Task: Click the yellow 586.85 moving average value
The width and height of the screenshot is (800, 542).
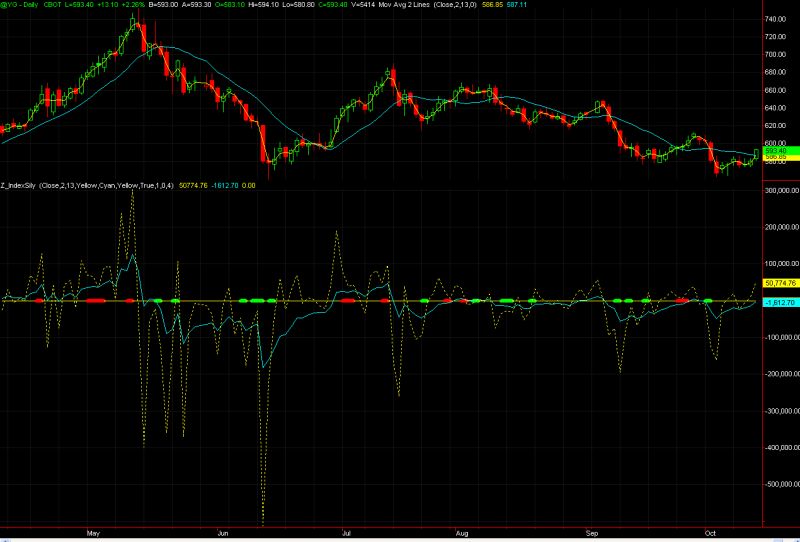Action: coord(492,5)
